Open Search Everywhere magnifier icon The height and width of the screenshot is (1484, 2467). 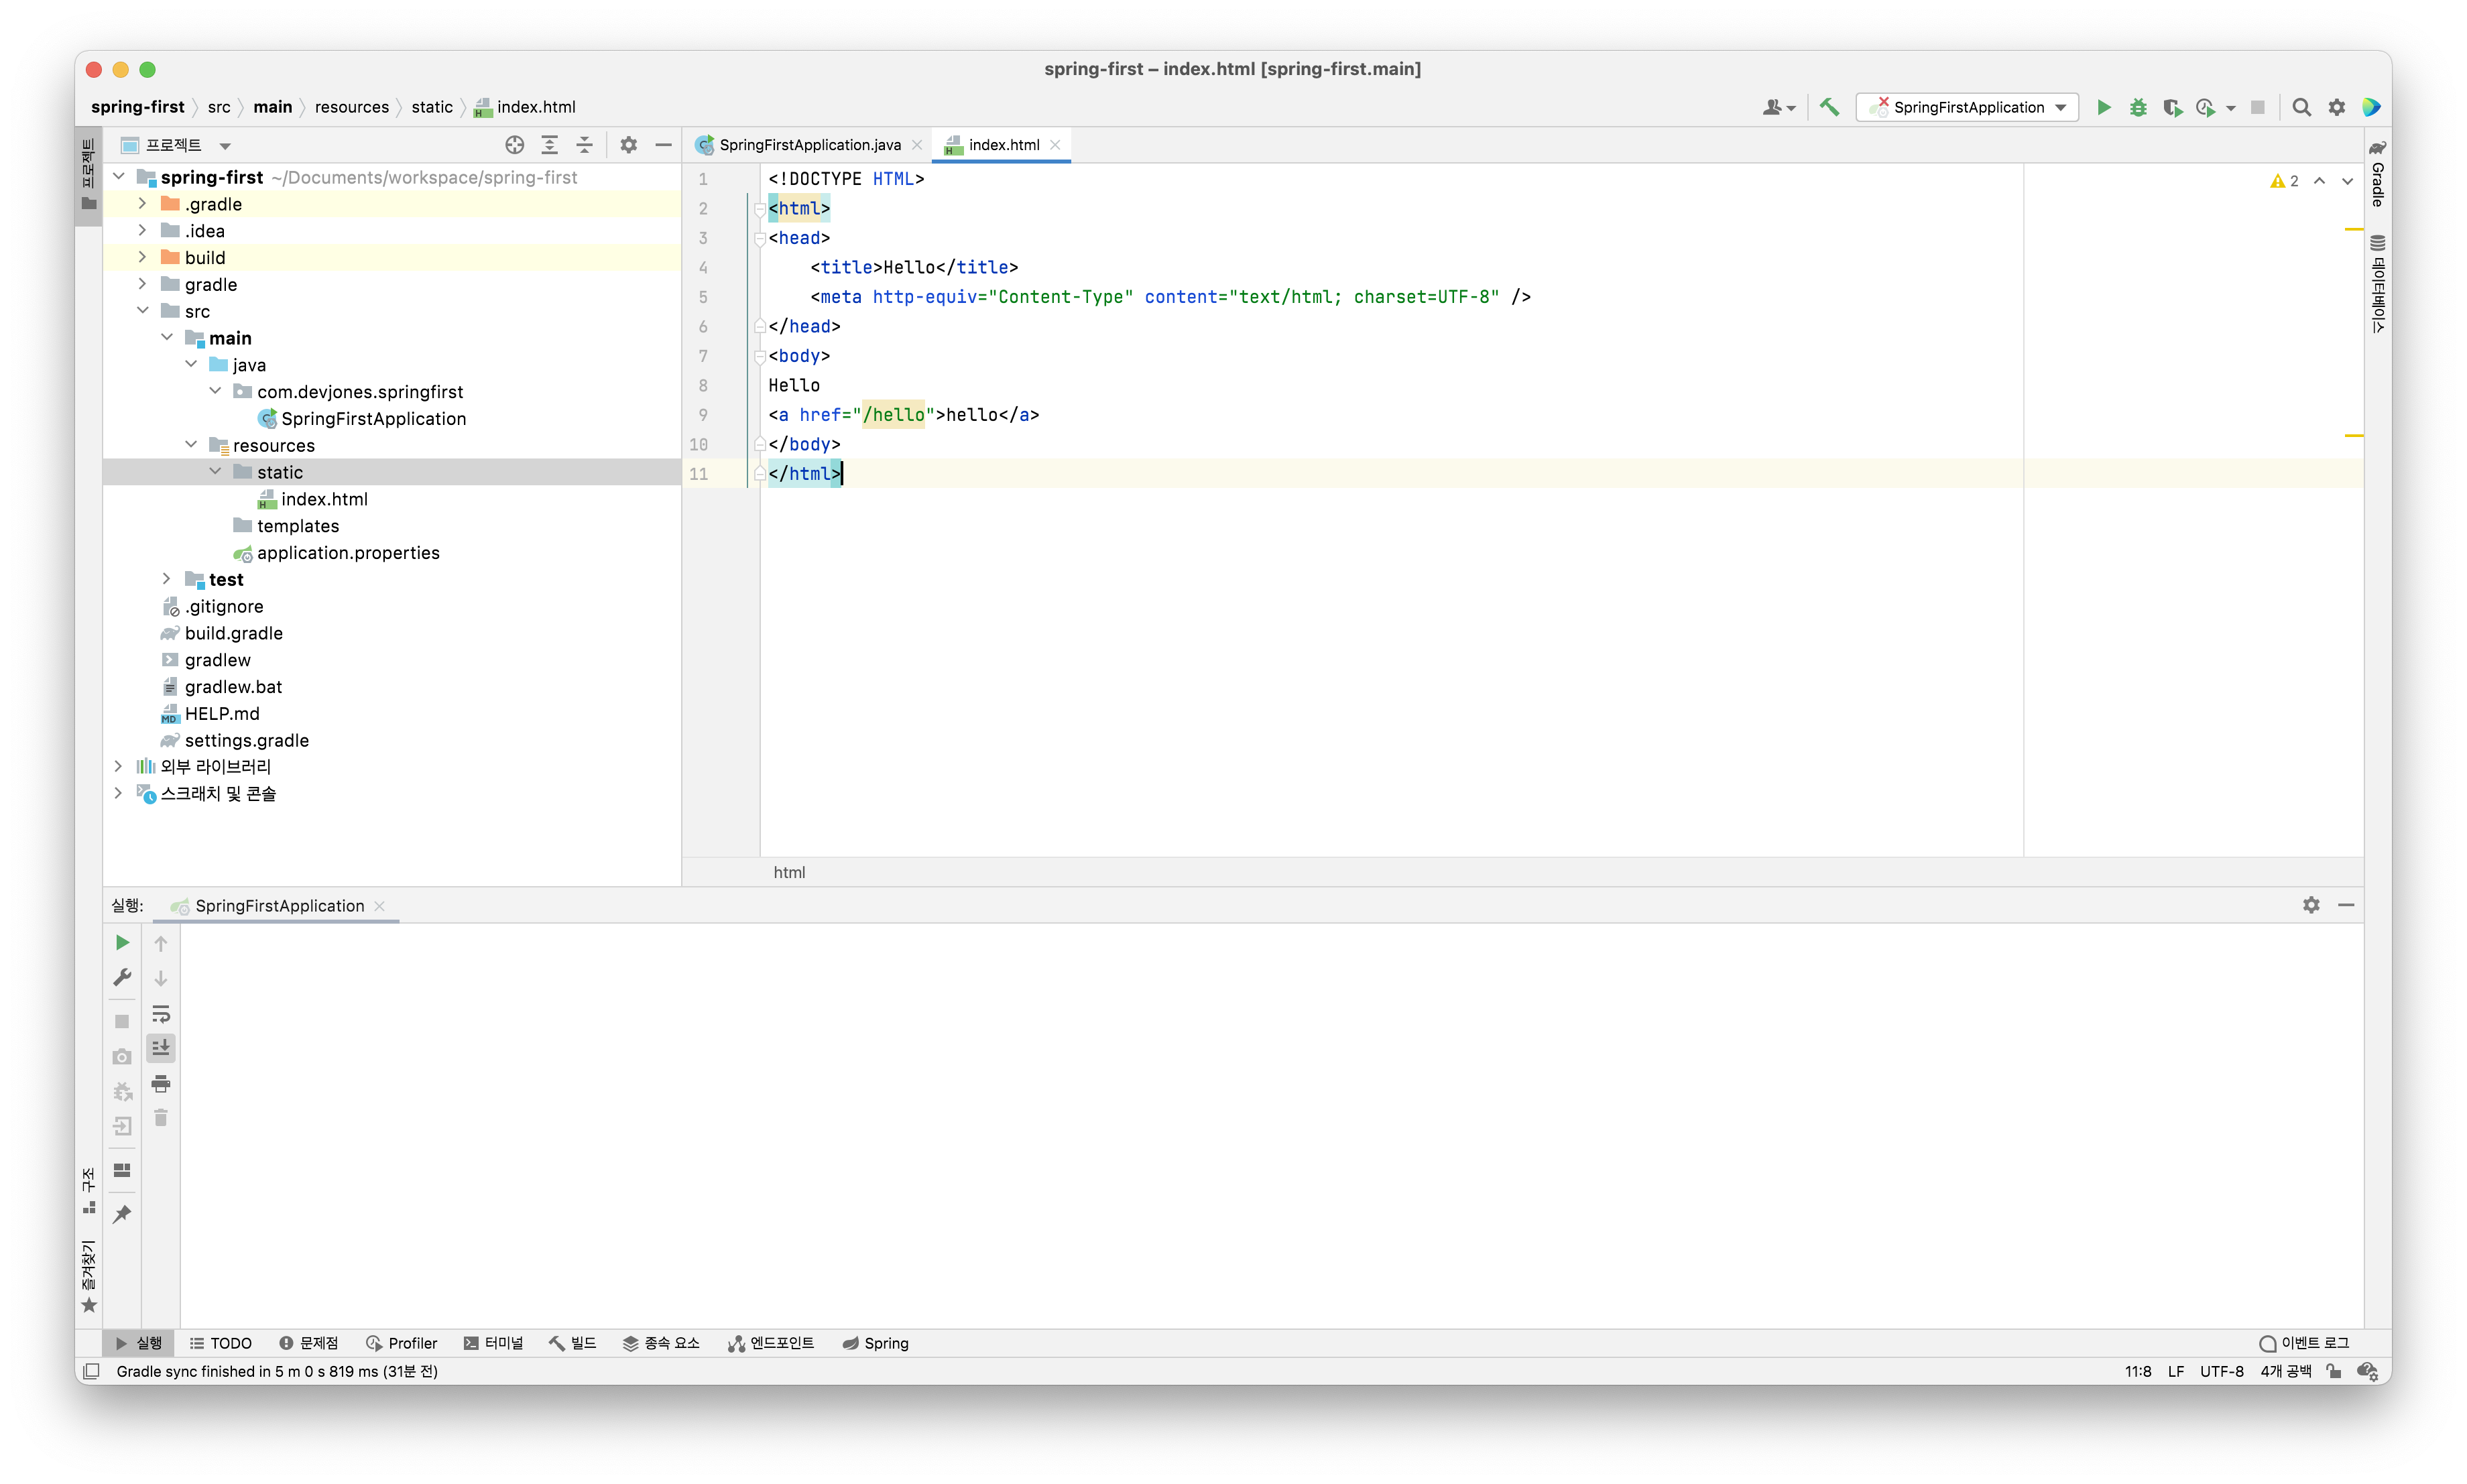tap(2301, 107)
